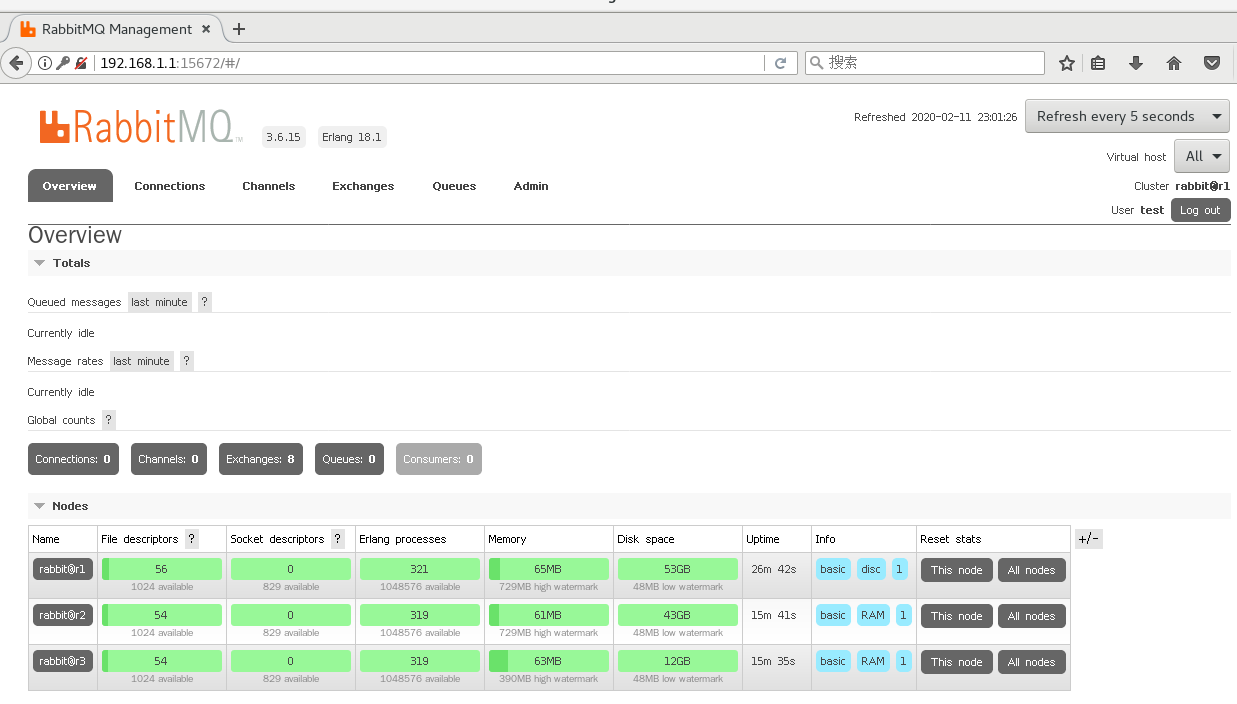The width and height of the screenshot is (1237, 704).
Task: Click the 3.6.15 version label
Action: 283,137
